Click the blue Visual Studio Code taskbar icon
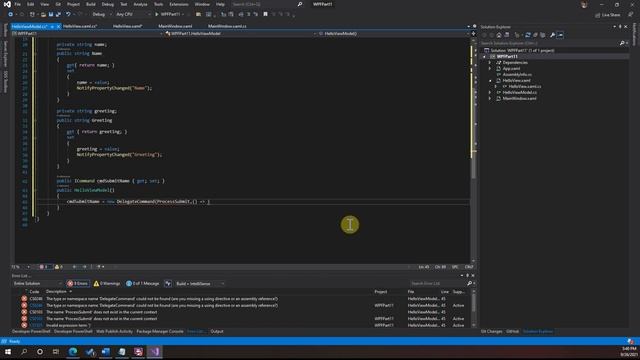 89,351
